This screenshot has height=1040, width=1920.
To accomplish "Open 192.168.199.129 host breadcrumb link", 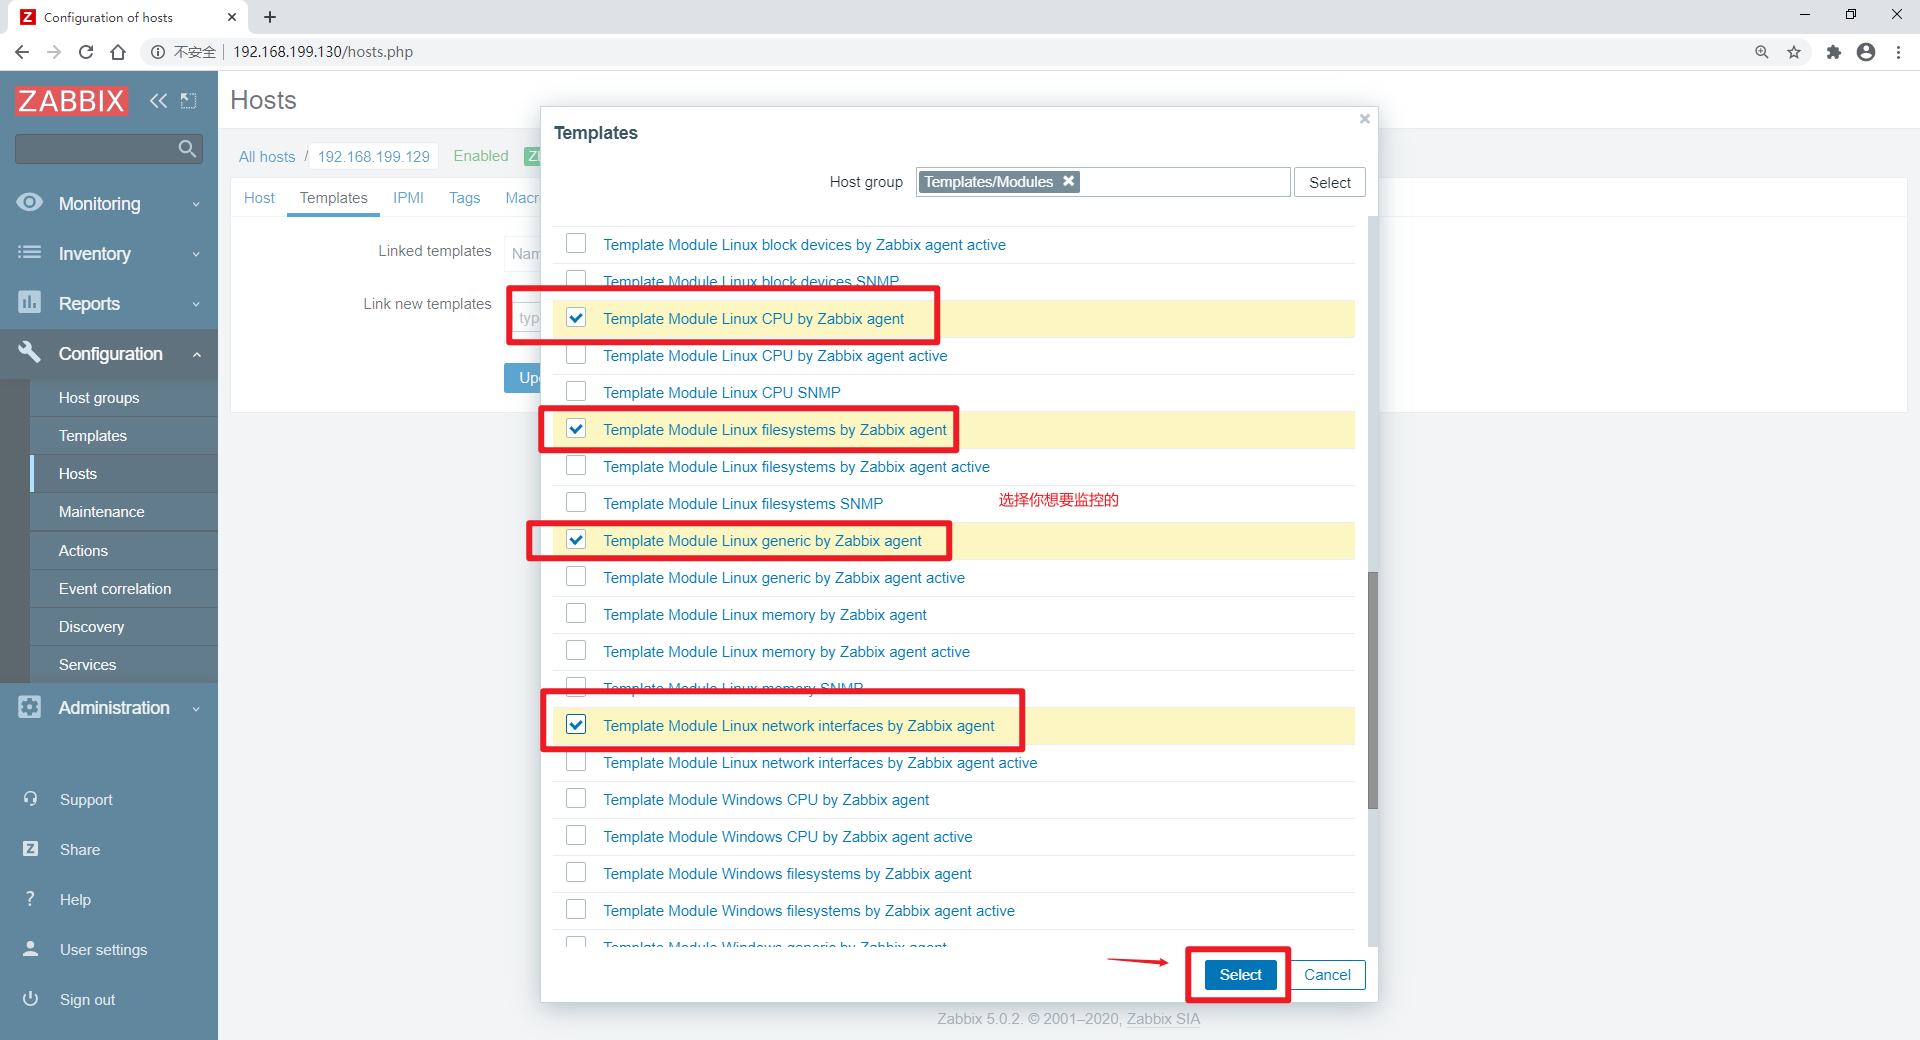I will 374,157.
